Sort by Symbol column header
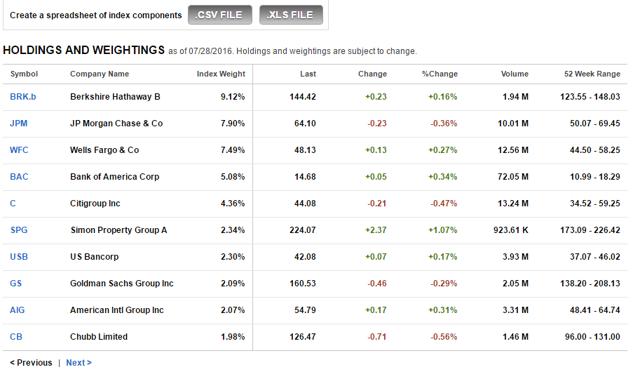This screenshot has width=640, height=372. (x=24, y=74)
